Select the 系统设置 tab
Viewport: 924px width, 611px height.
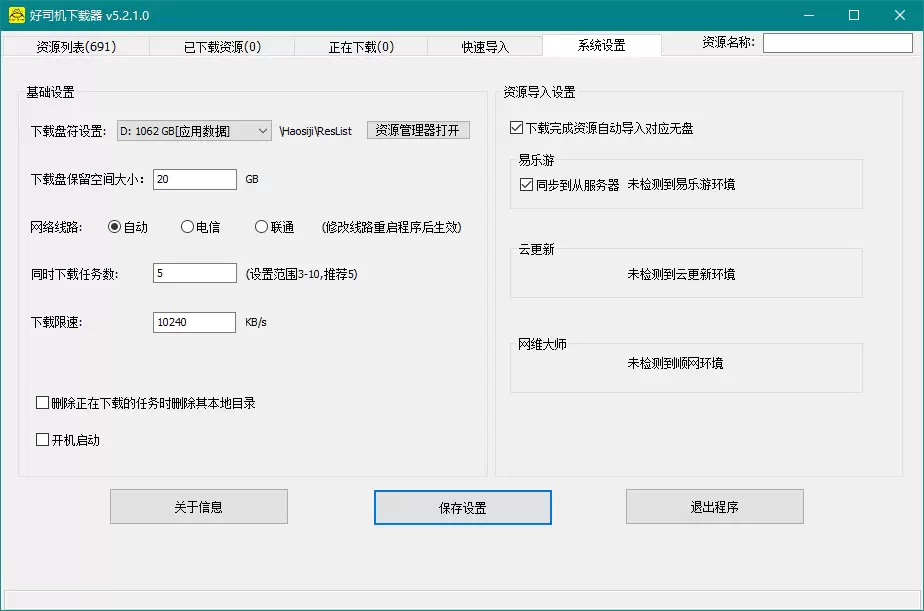(602, 45)
